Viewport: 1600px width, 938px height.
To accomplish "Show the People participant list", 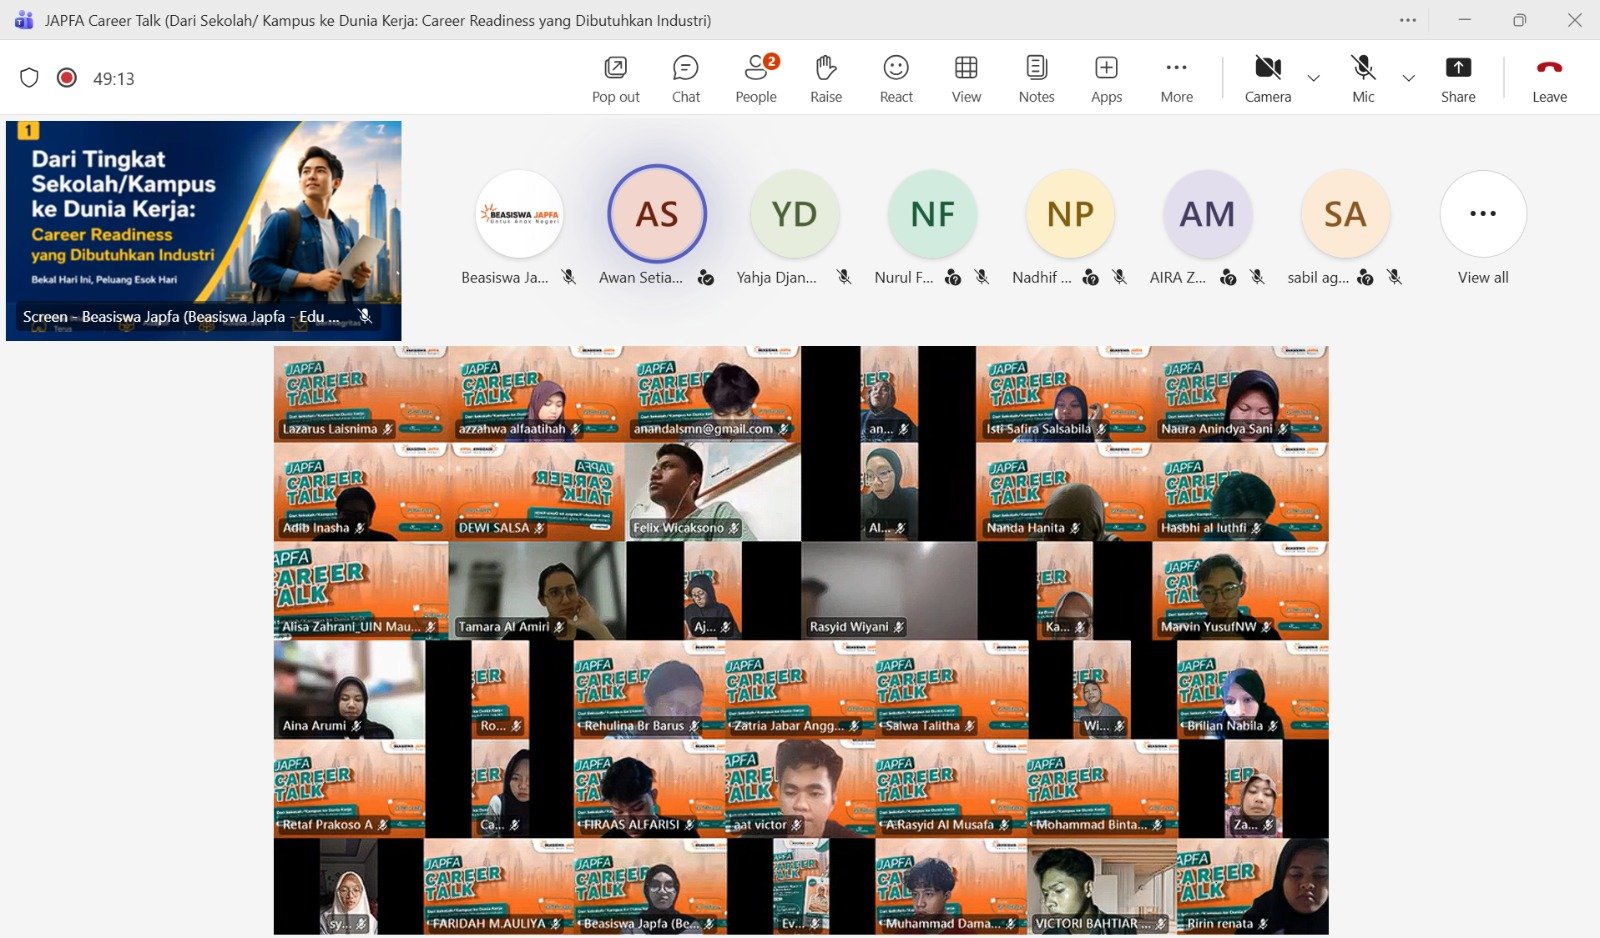I will click(756, 79).
